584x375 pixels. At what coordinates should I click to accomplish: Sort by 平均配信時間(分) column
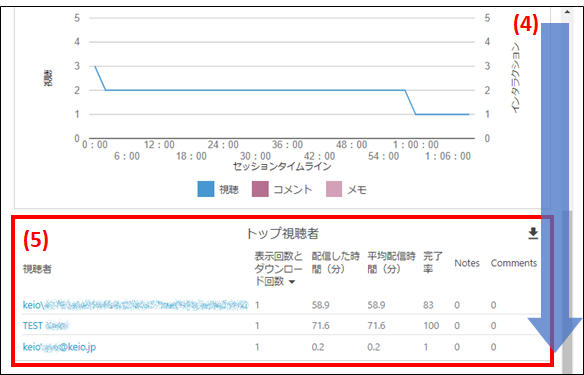[391, 263]
